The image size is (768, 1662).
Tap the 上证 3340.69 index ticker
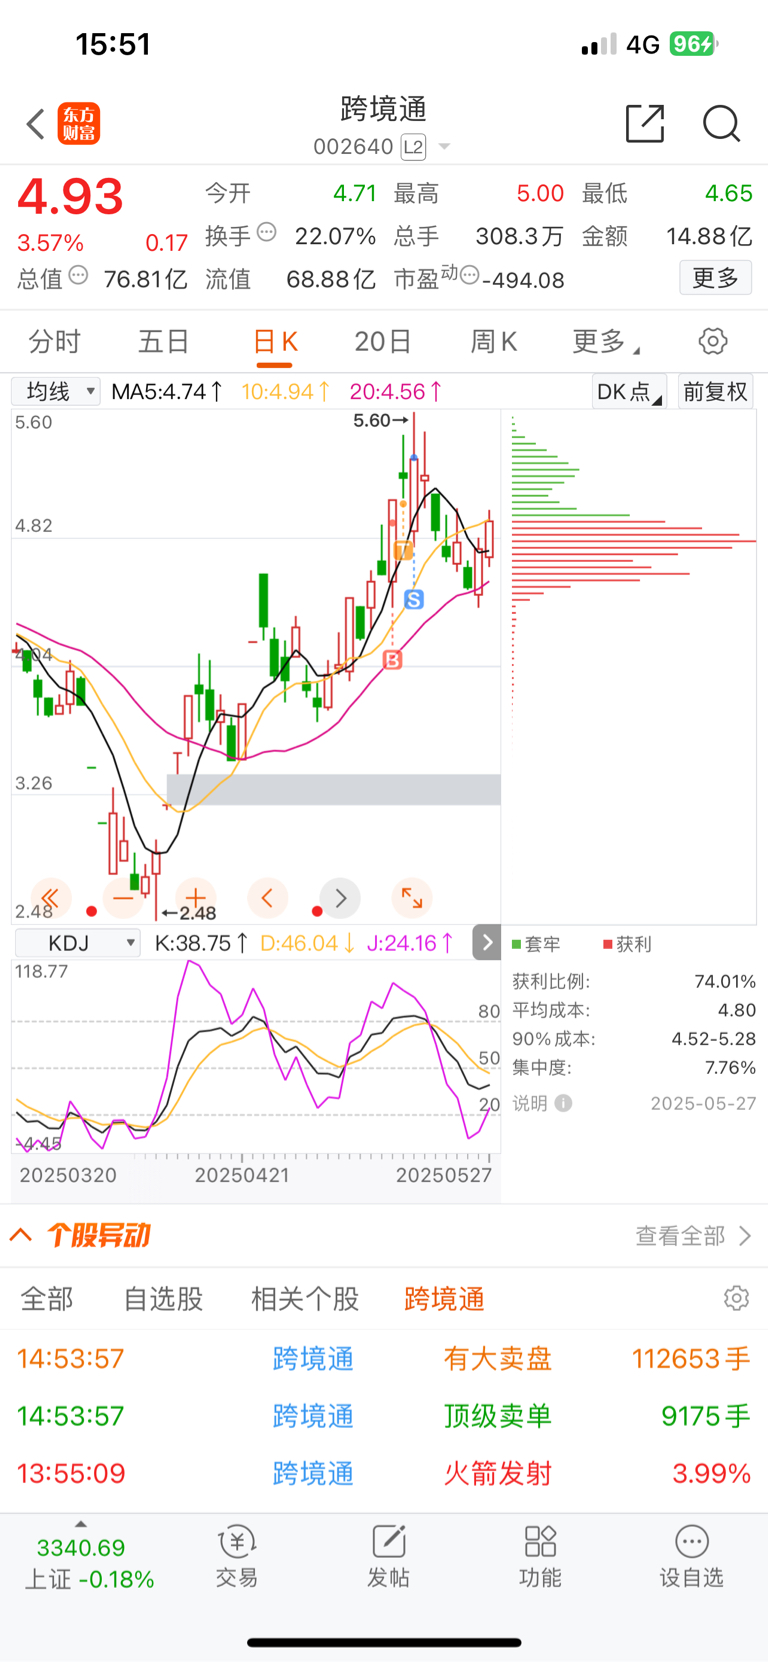89,1562
